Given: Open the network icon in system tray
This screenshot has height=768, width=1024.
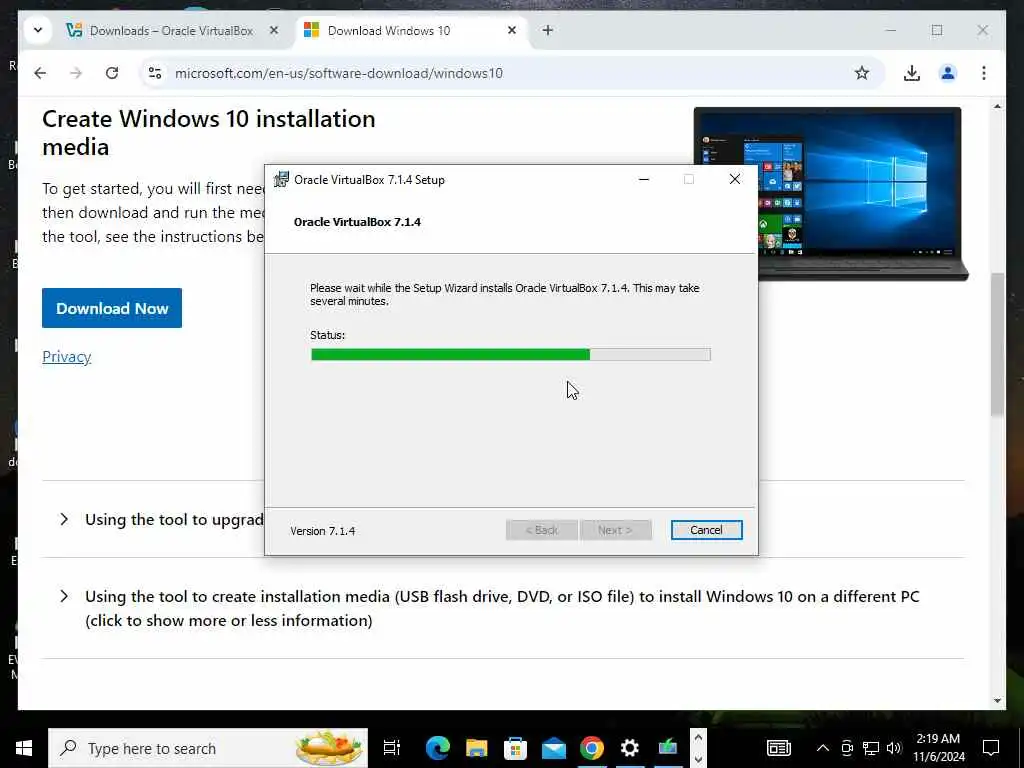Looking at the screenshot, I should 871,748.
